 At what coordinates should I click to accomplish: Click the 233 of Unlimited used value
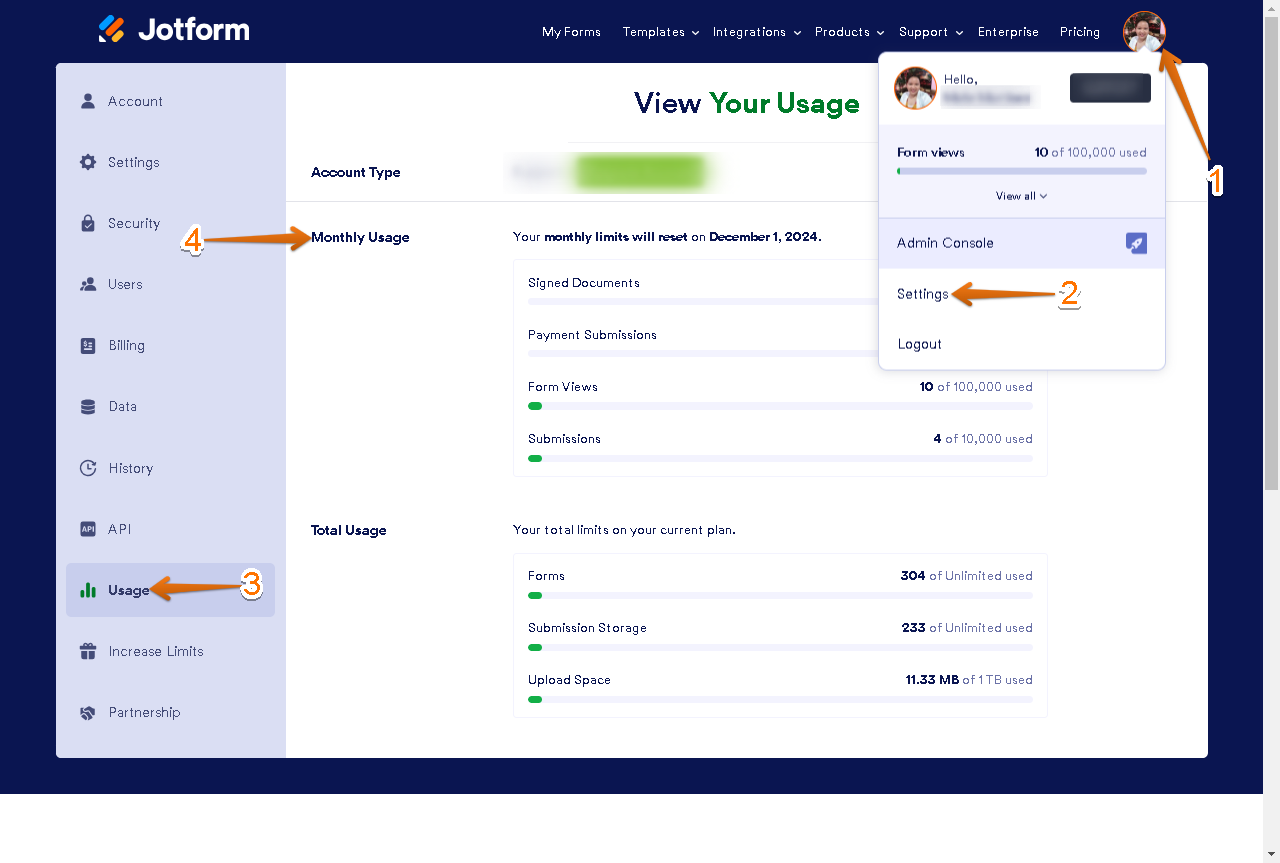tap(967, 628)
